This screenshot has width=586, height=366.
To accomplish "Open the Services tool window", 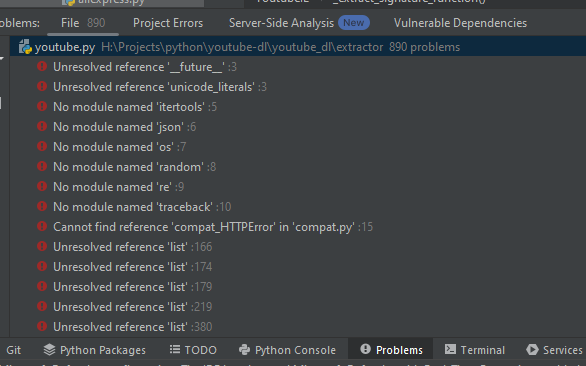I will tap(555, 350).
